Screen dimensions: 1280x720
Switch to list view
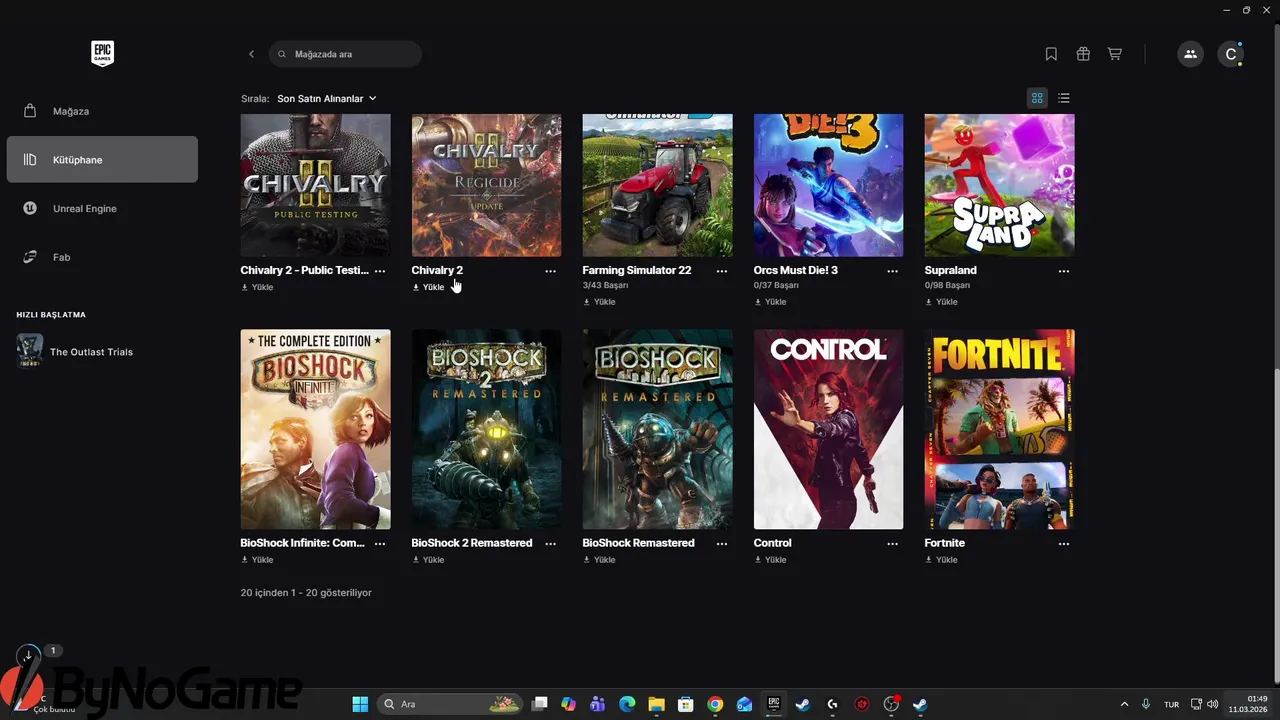(1064, 98)
